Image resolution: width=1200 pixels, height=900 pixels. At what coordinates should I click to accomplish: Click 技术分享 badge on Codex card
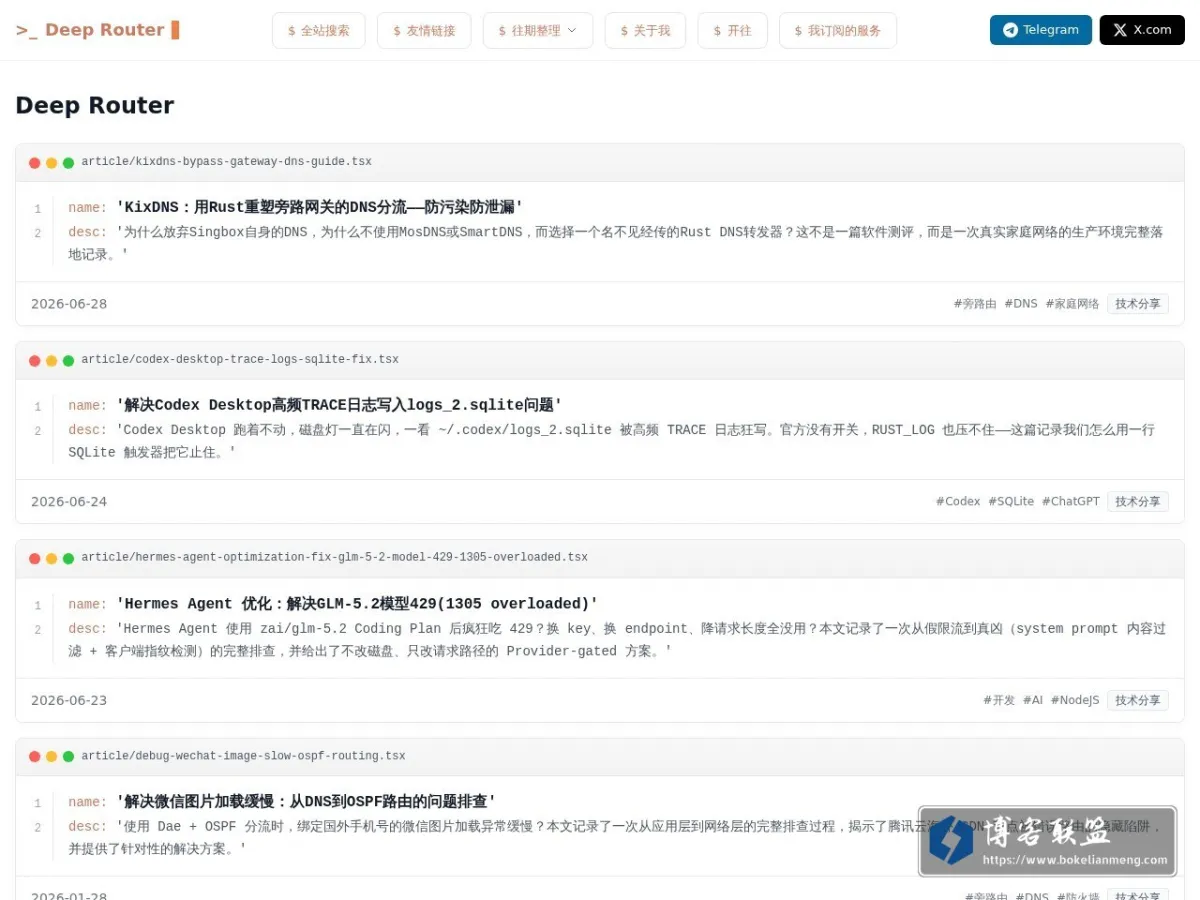[x=1138, y=502]
